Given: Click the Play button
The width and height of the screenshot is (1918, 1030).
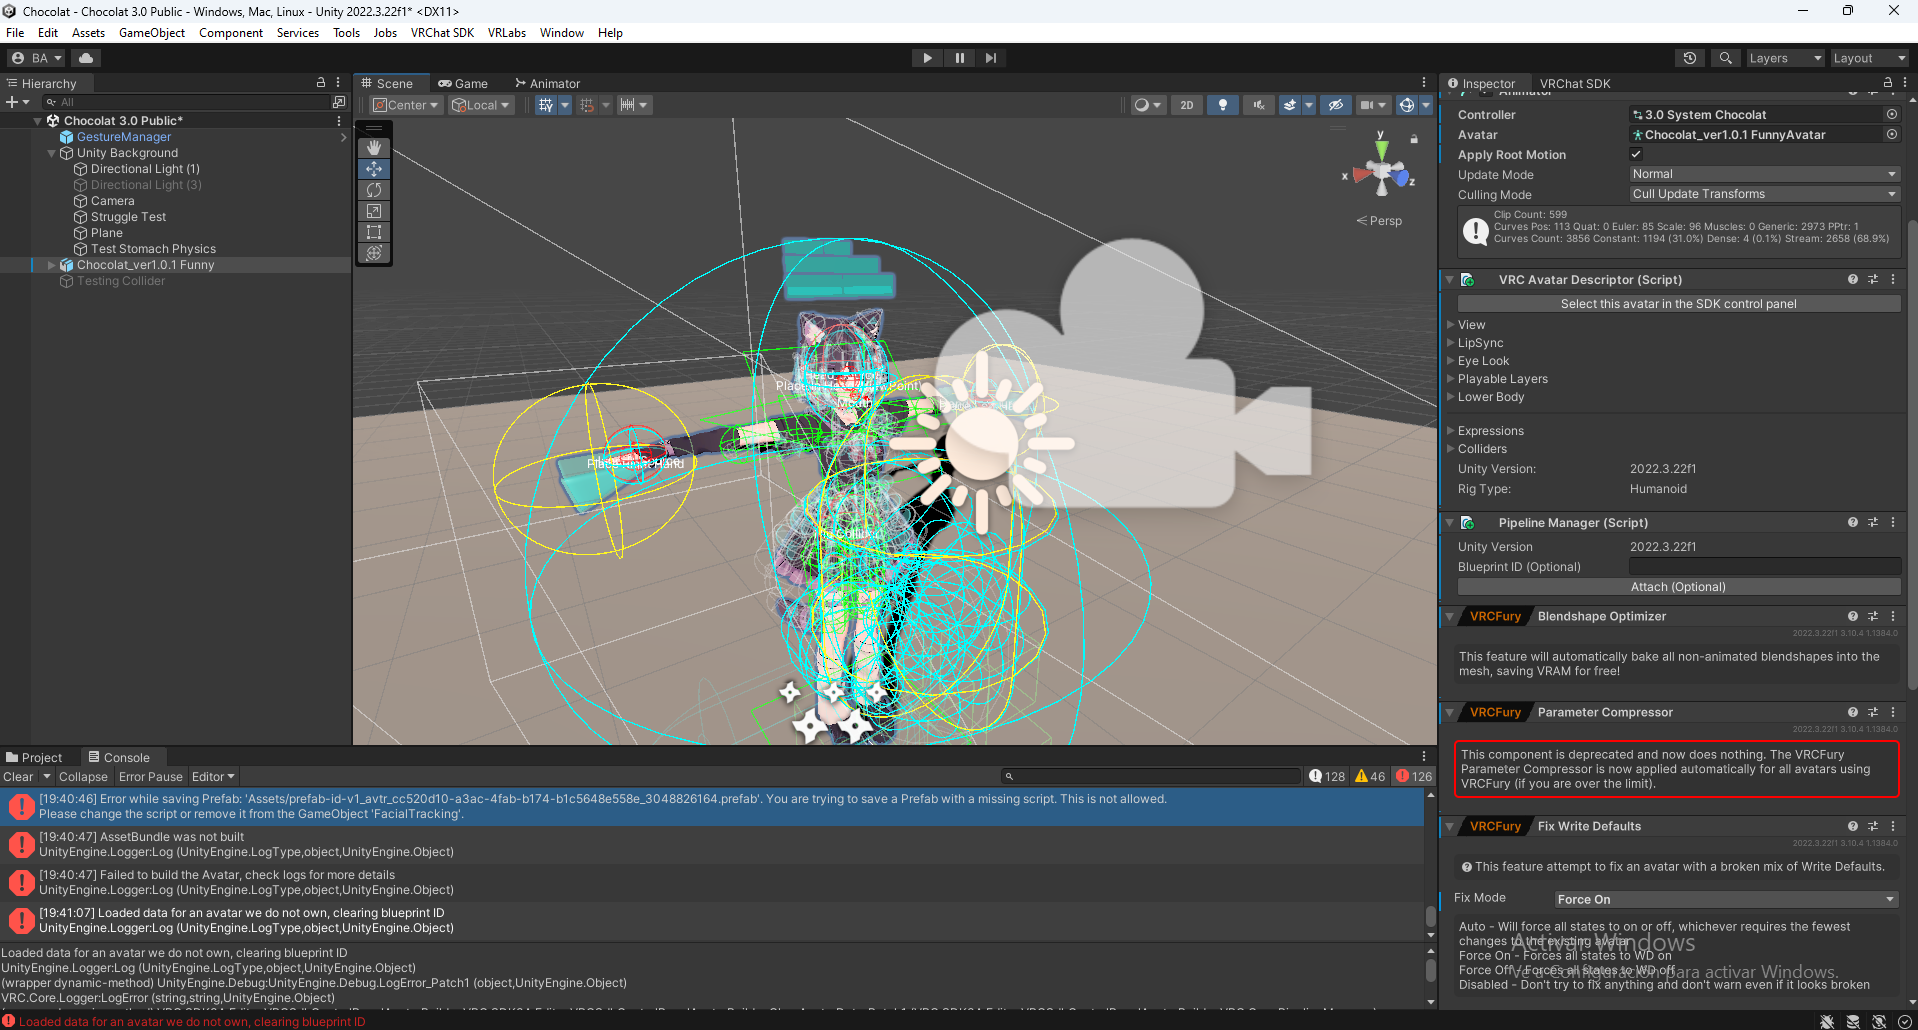Looking at the screenshot, I should [x=927, y=58].
